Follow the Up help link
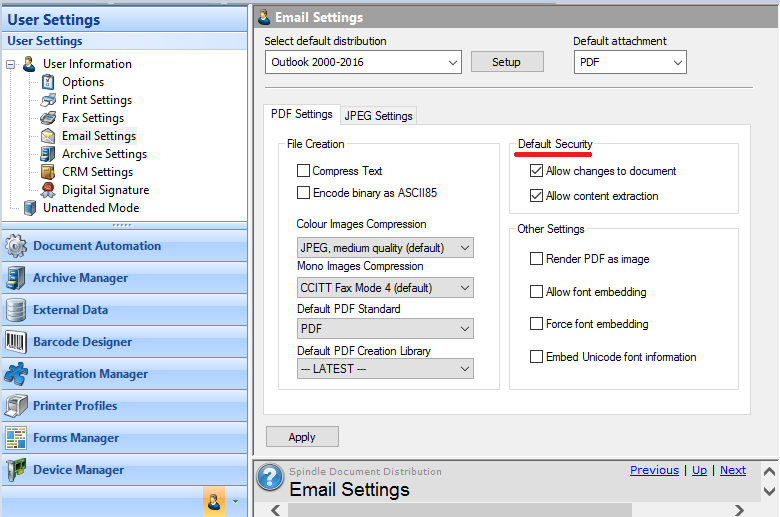This screenshot has width=780, height=517. coord(699,470)
